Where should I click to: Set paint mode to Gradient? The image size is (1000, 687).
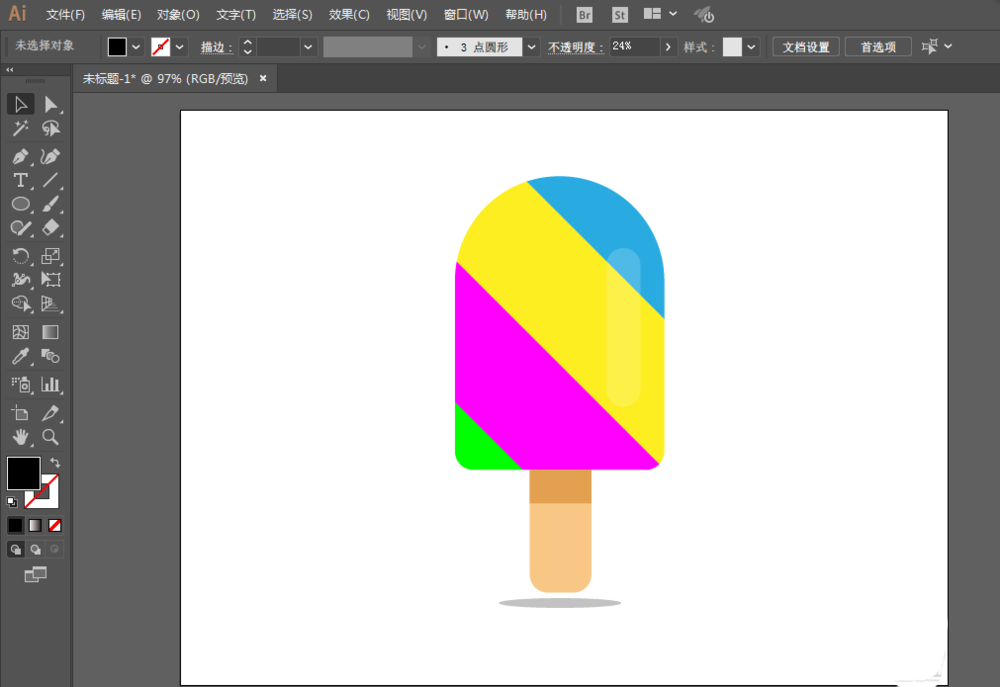click(35, 525)
